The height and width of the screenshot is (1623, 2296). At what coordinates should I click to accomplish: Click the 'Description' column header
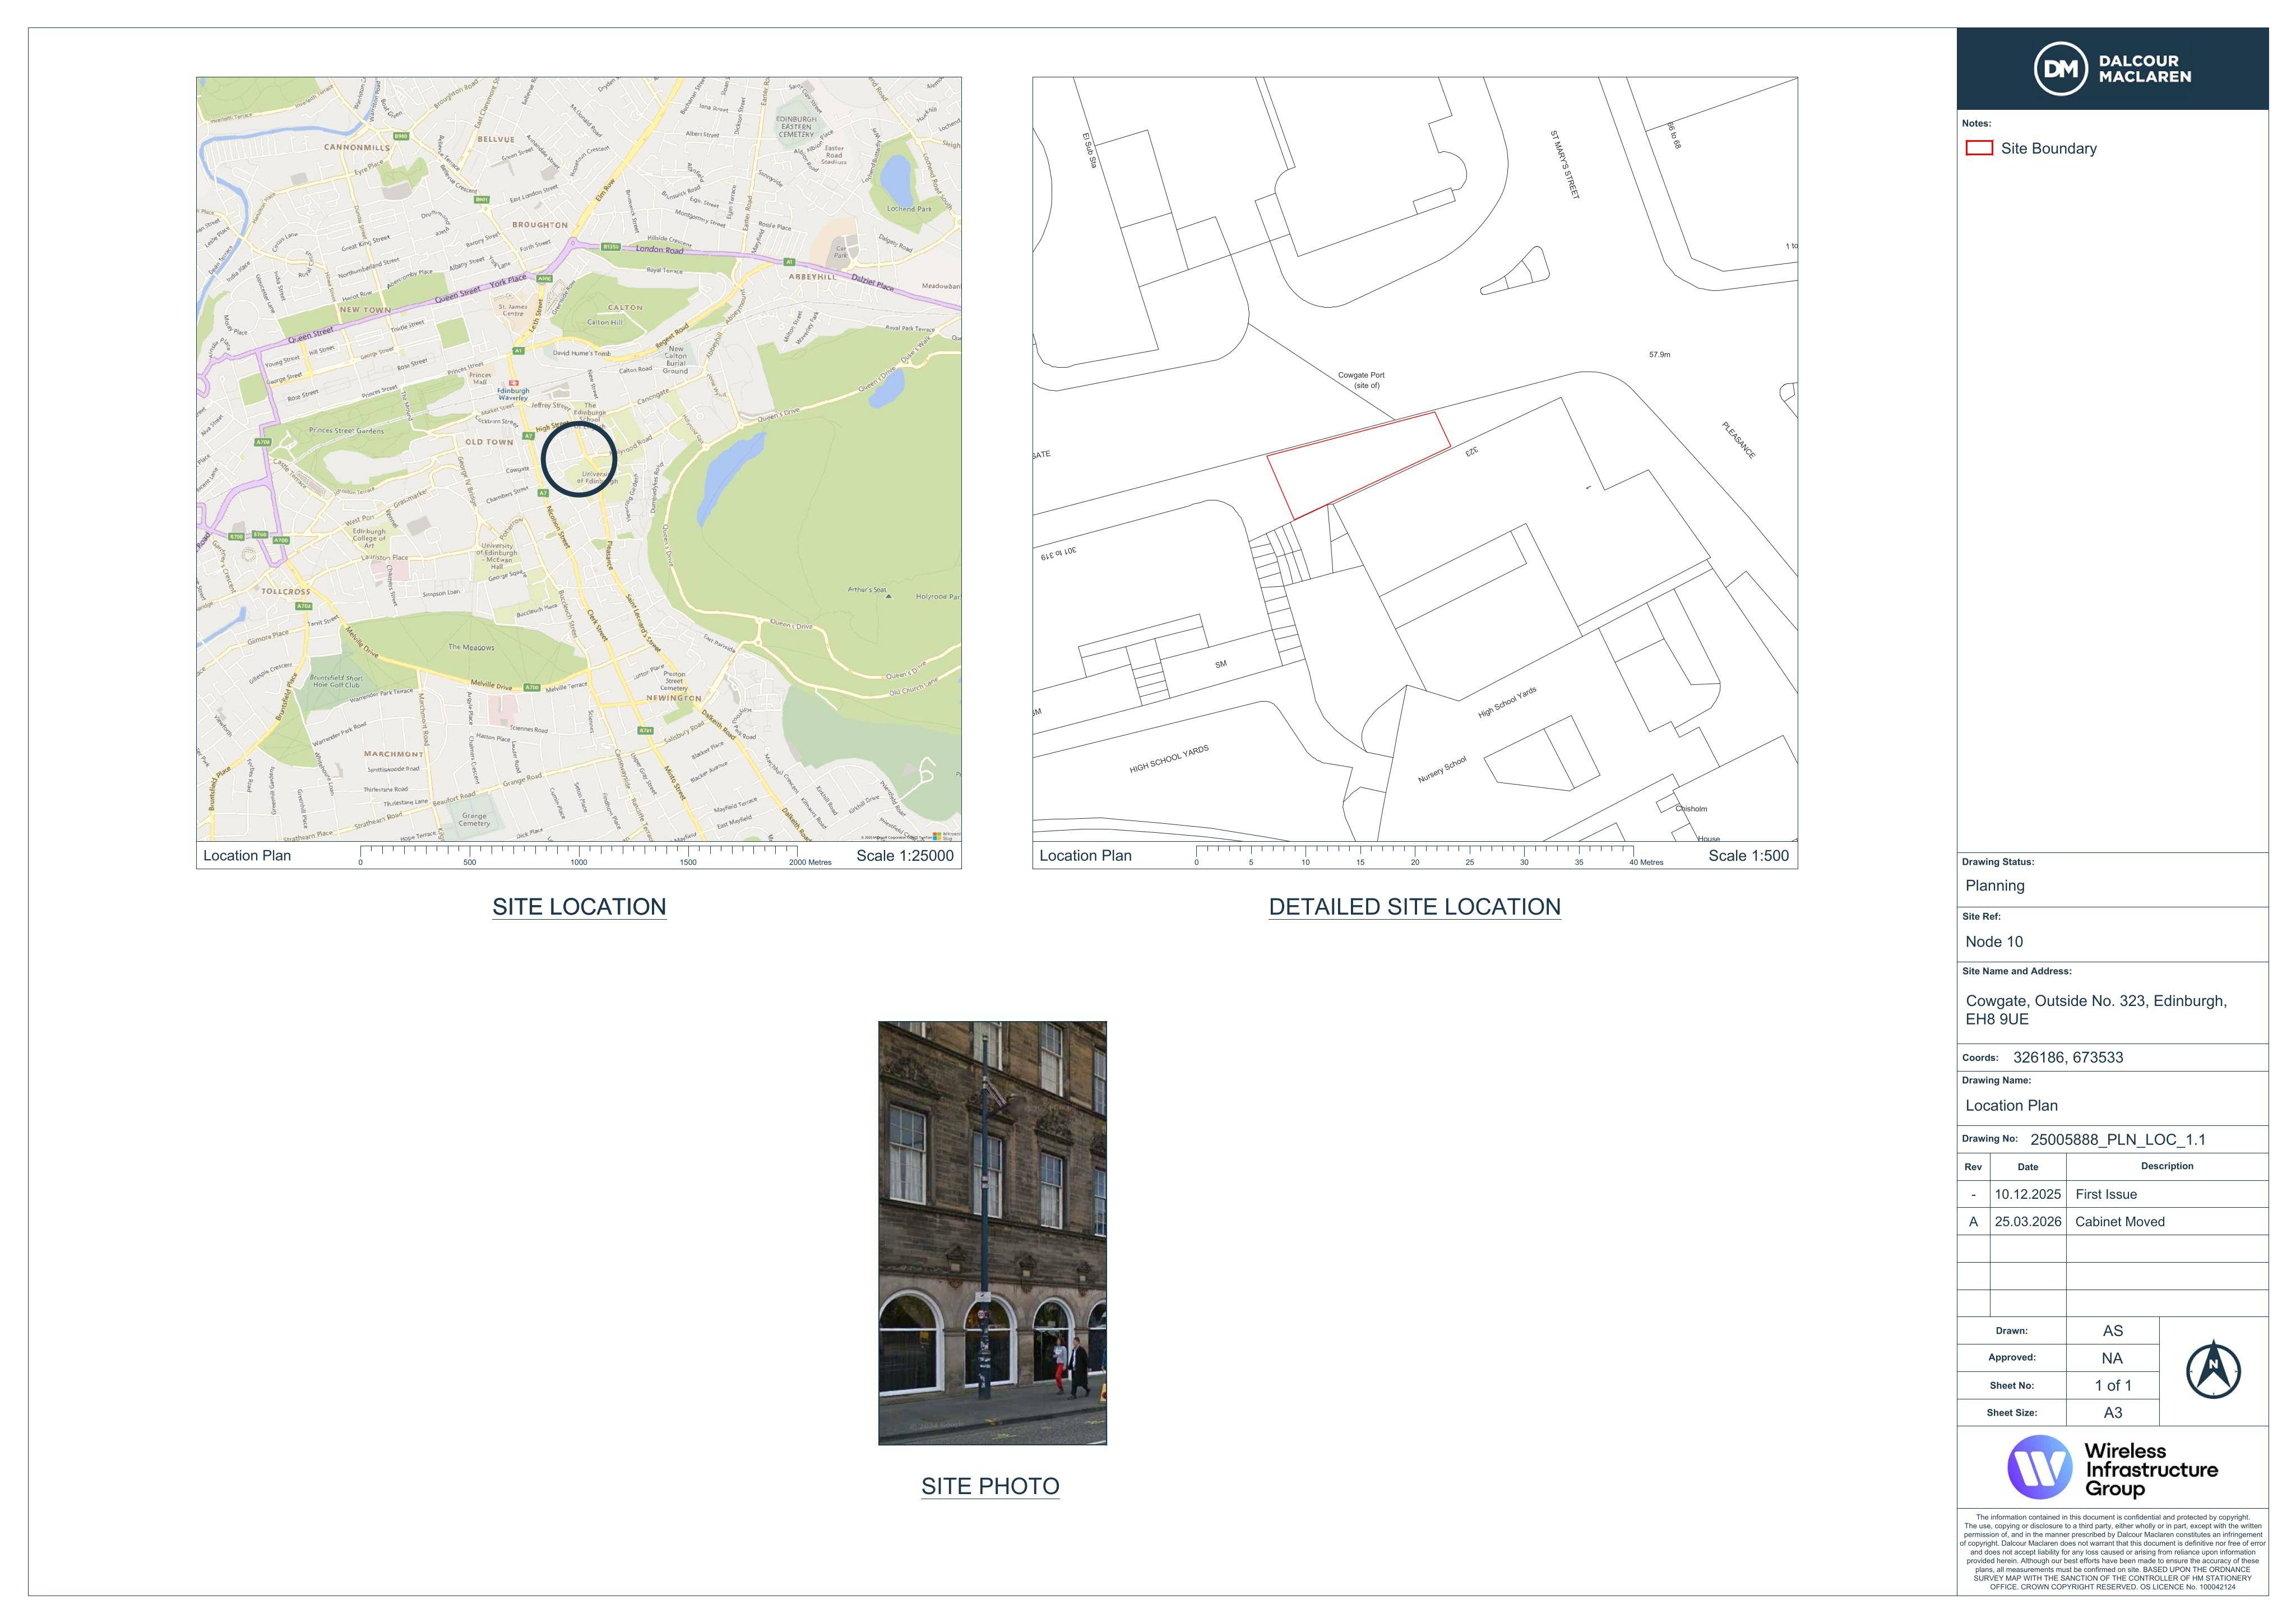pos(2167,1166)
